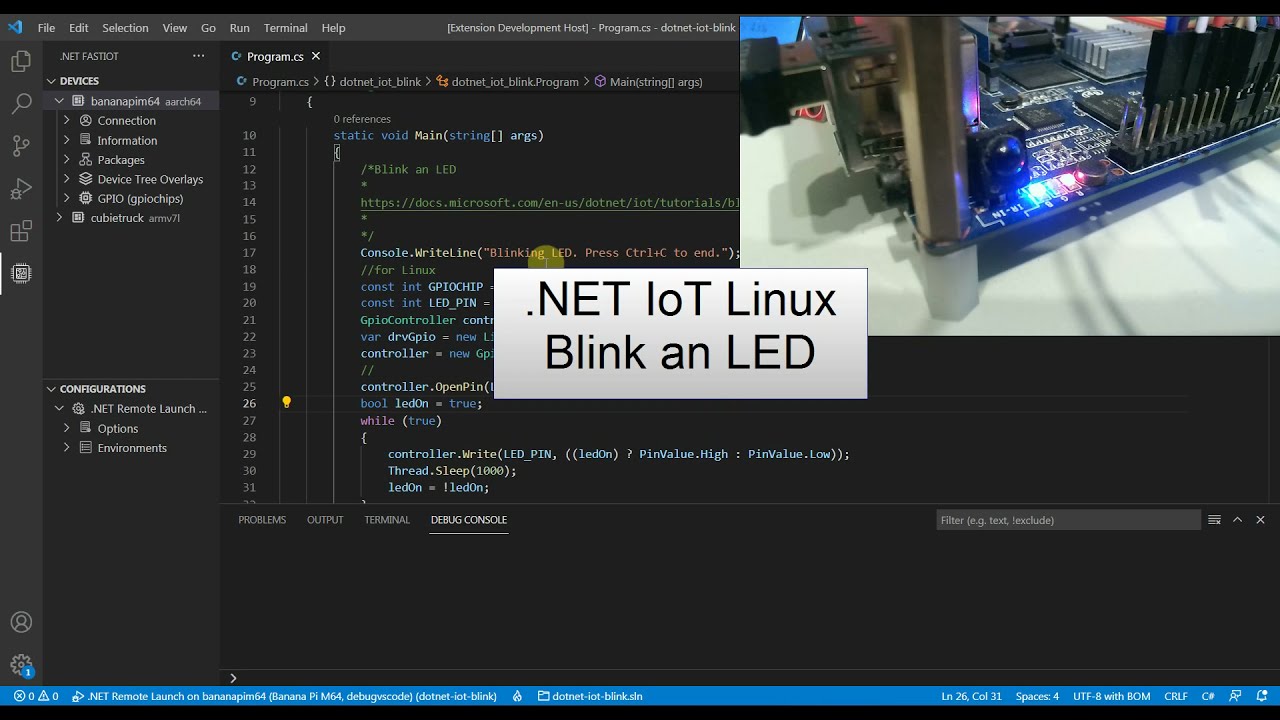Open the docs.microsoft.com link in code
Viewport: 1280px width, 720px height.
550,202
